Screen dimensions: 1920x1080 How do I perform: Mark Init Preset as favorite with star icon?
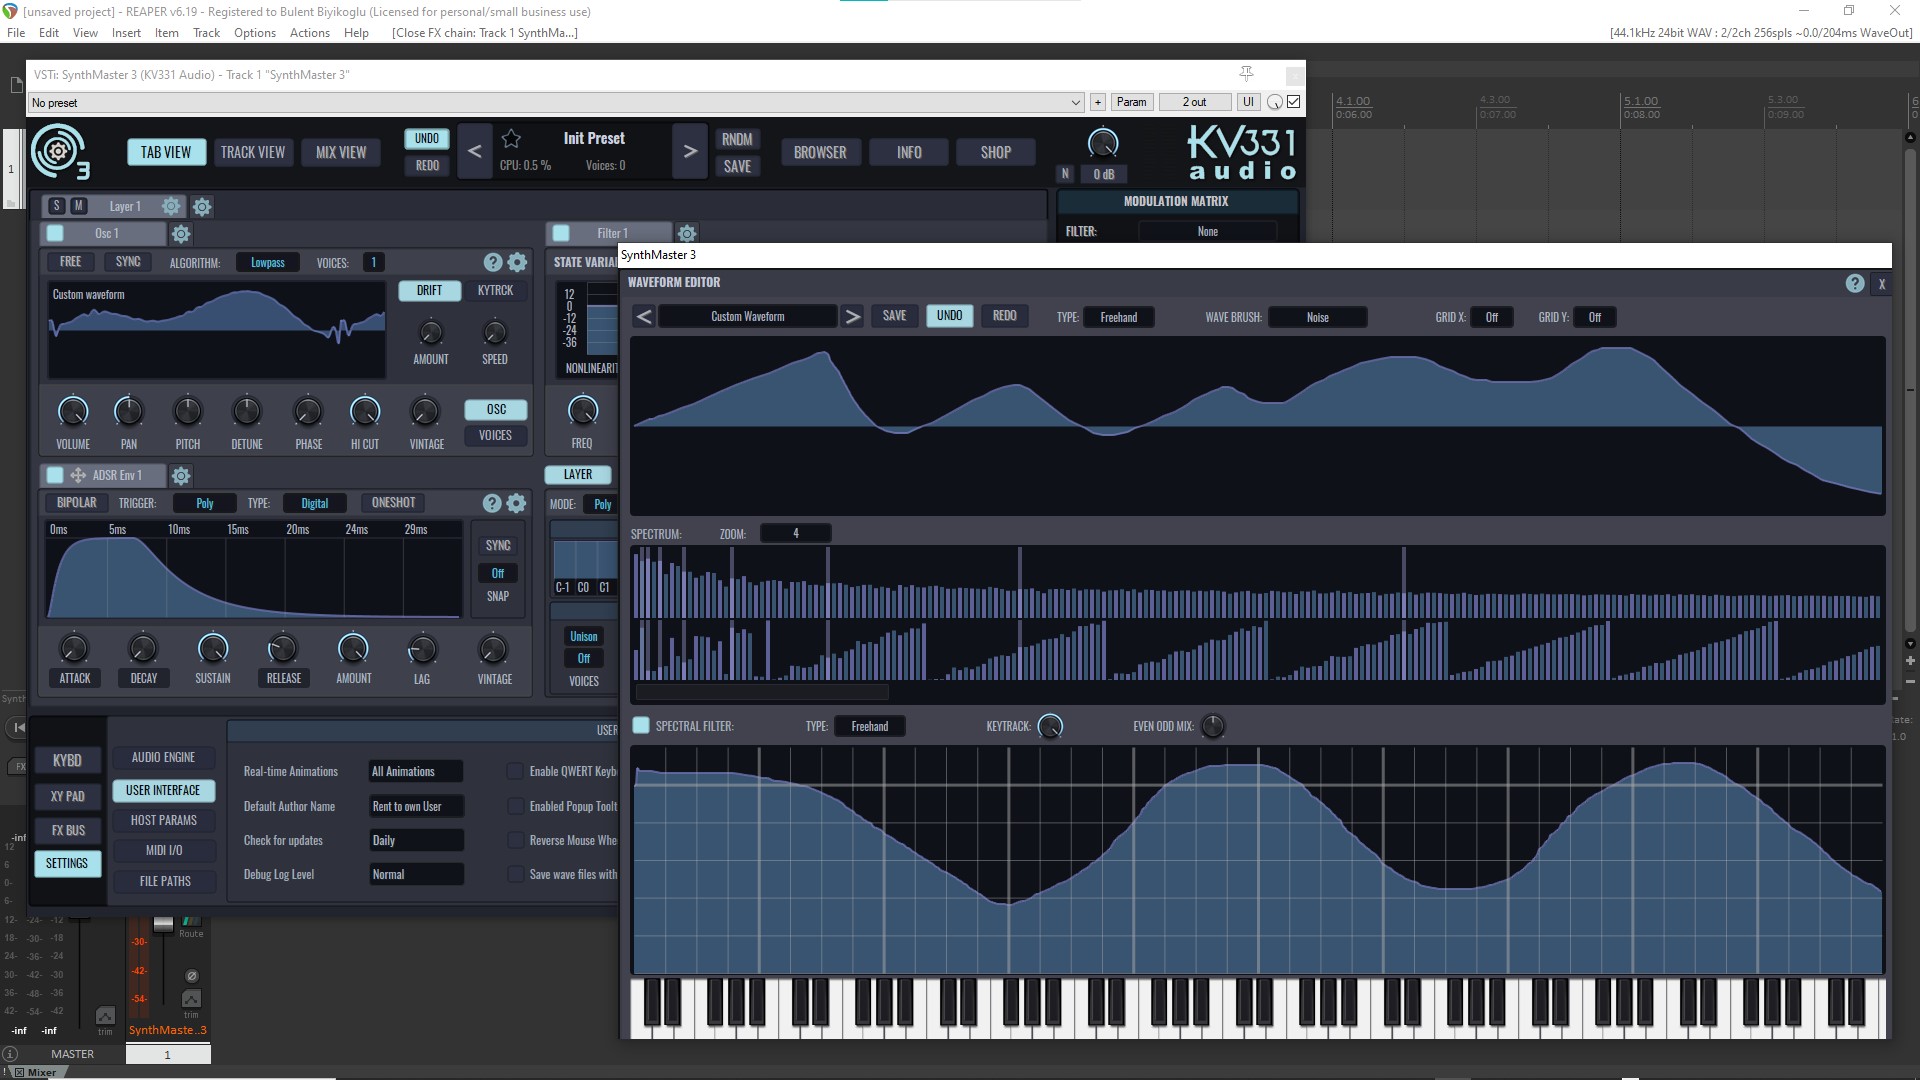coord(511,139)
